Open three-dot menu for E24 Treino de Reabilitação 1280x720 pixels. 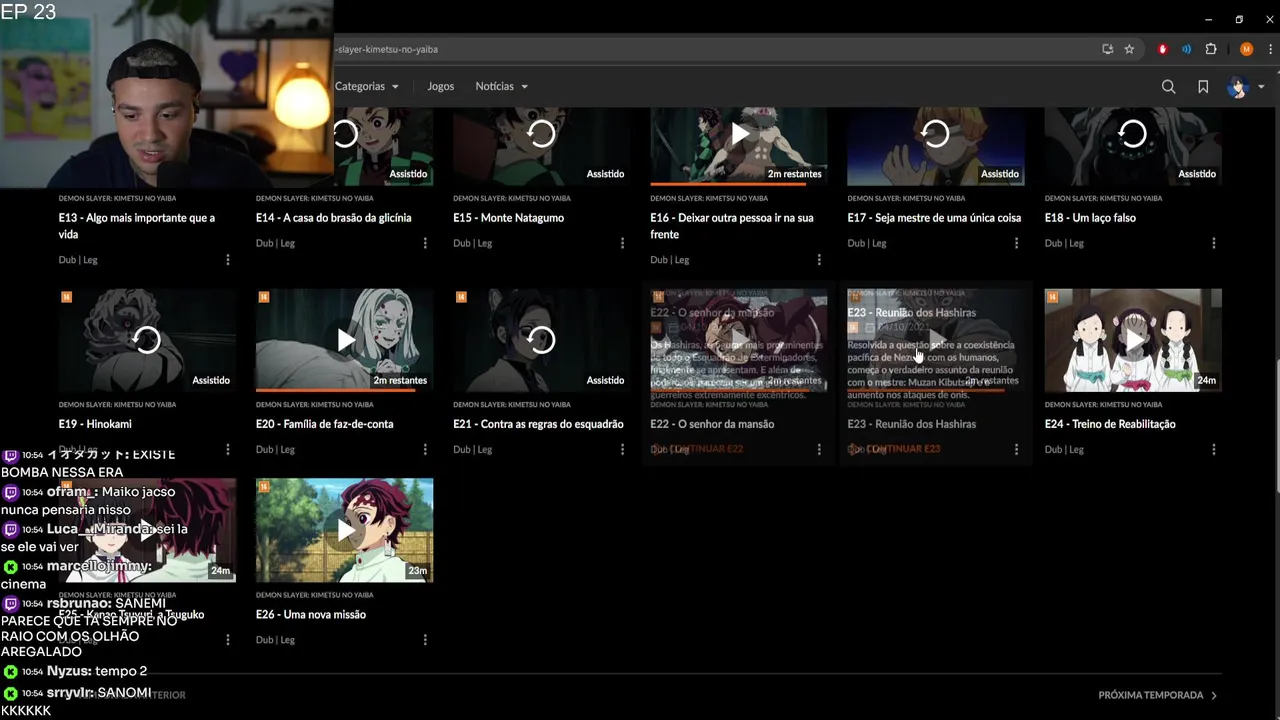[1214, 450]
